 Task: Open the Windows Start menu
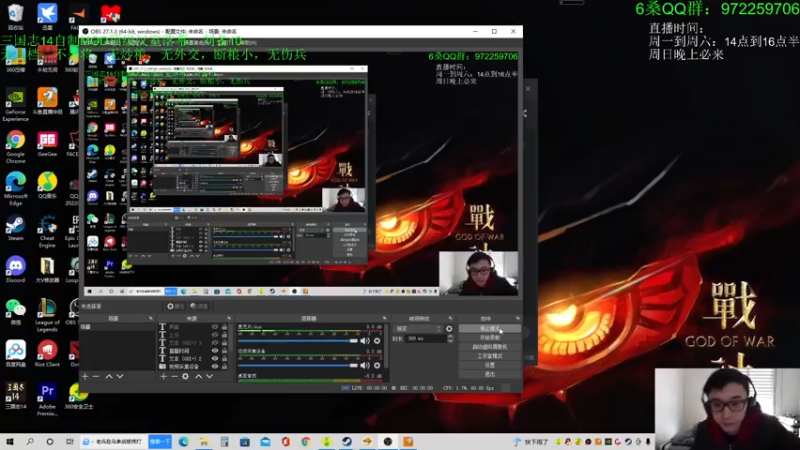10,441
